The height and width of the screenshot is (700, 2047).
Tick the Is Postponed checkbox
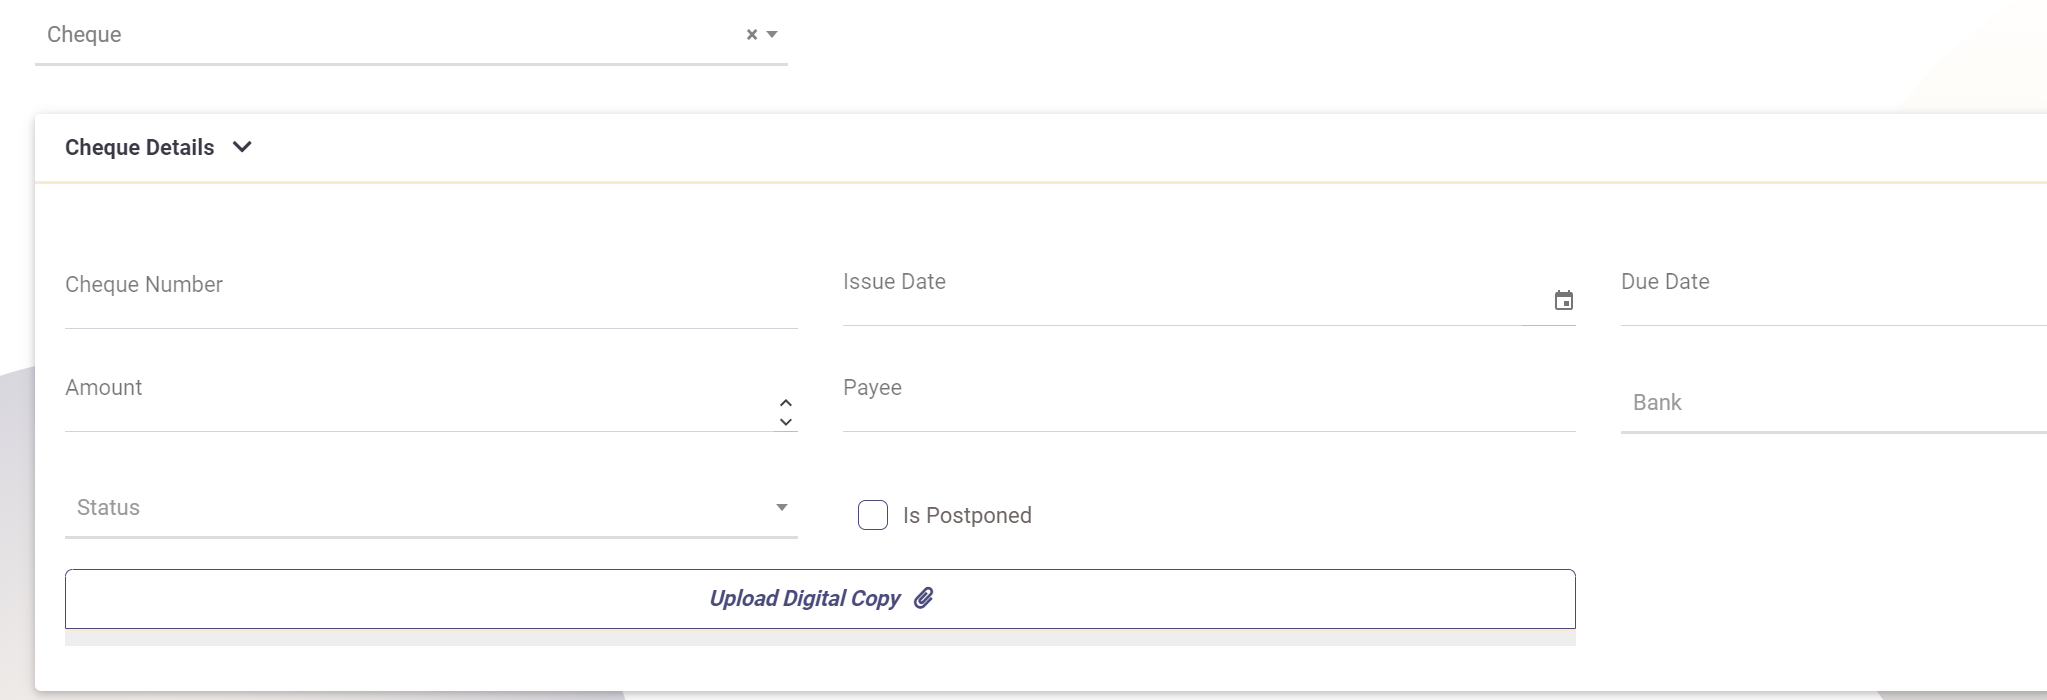[873, 515]
